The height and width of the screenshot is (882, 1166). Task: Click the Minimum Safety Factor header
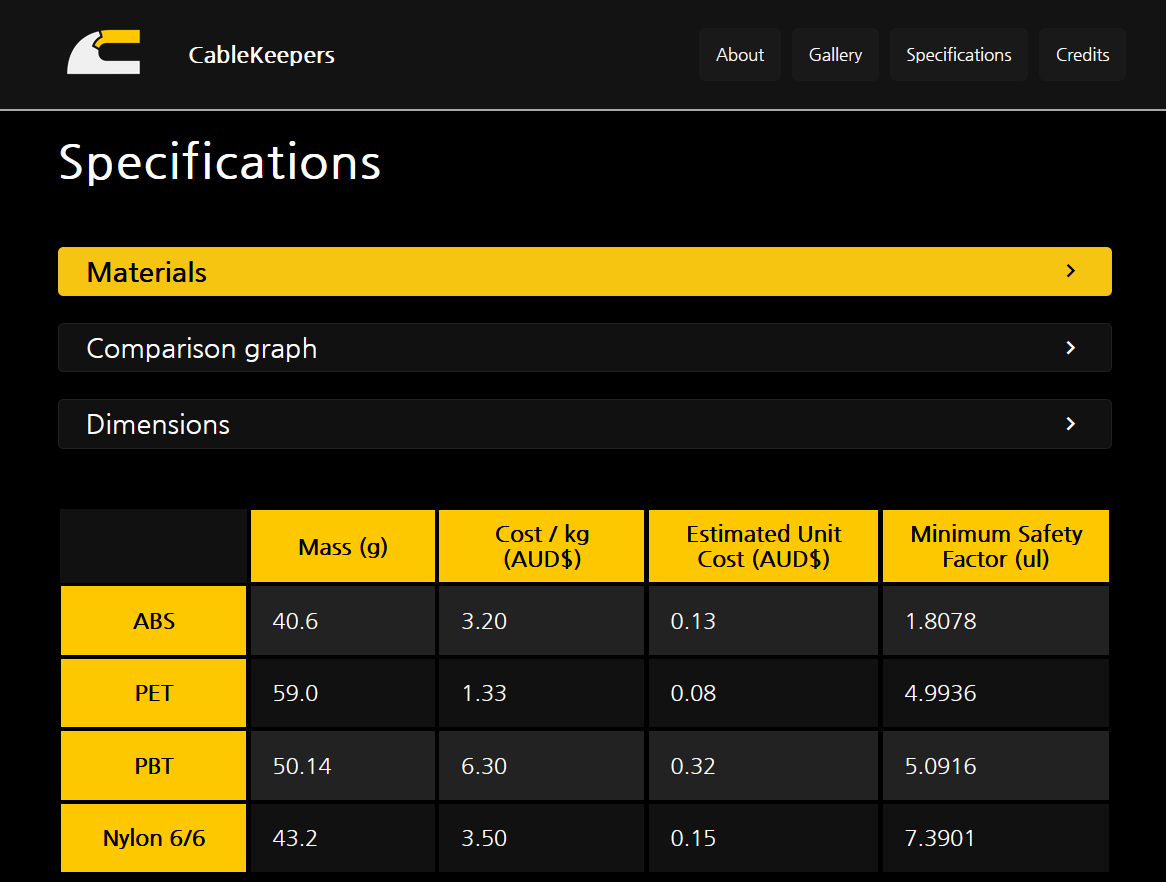pyautogui.click(x=995, y=547)
